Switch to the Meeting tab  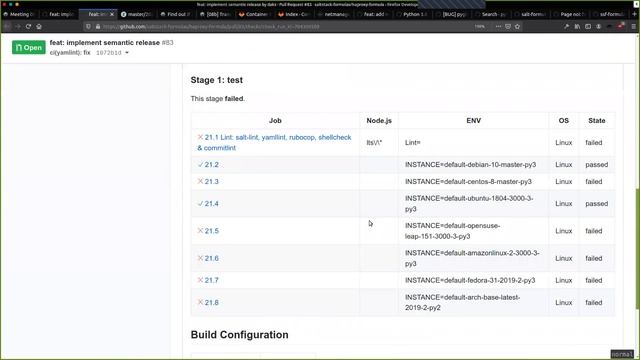coord(19,14)
